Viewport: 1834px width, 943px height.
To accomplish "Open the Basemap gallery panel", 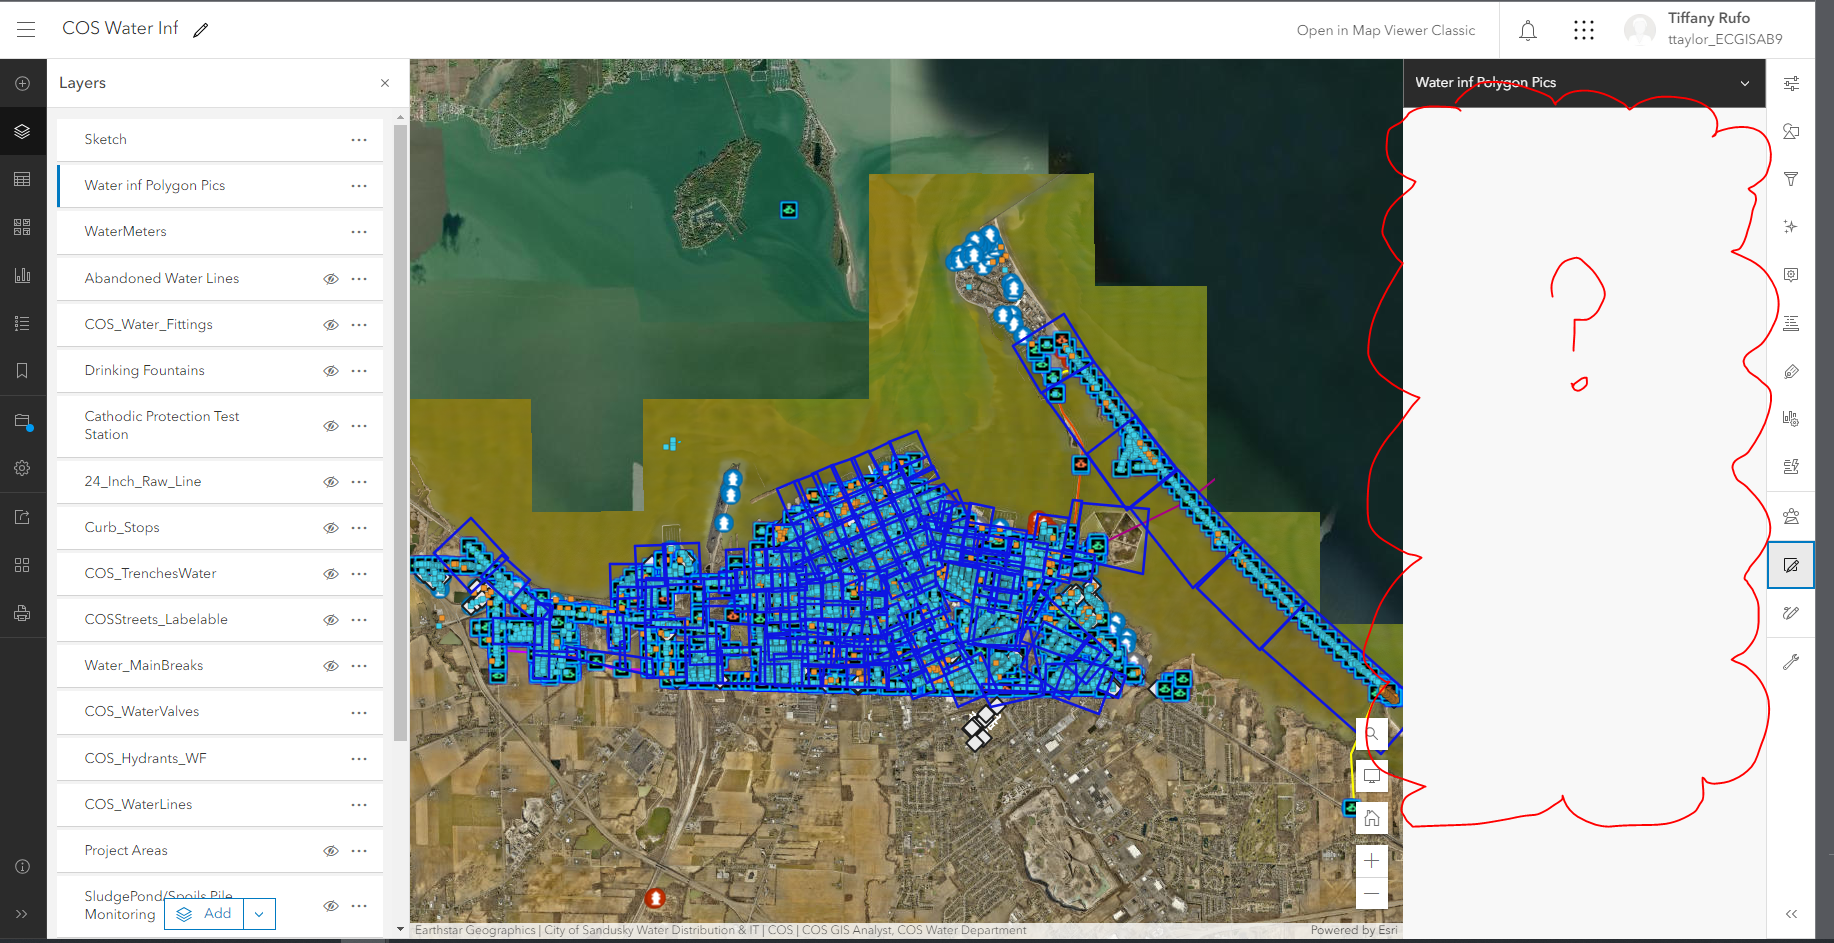I will pyautogui.click(x=23, y=226).
